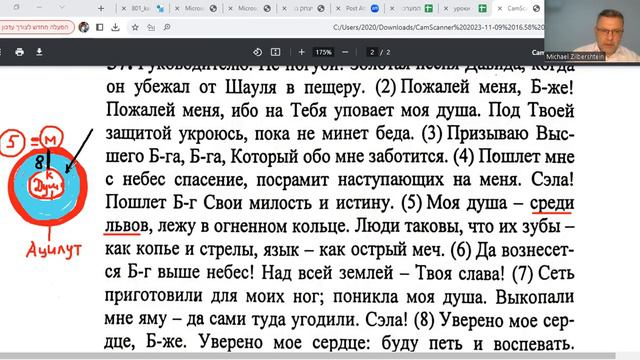
Task: Switch to the 'уроки' spreadsheet tab
Action: [x=465, y=8]
